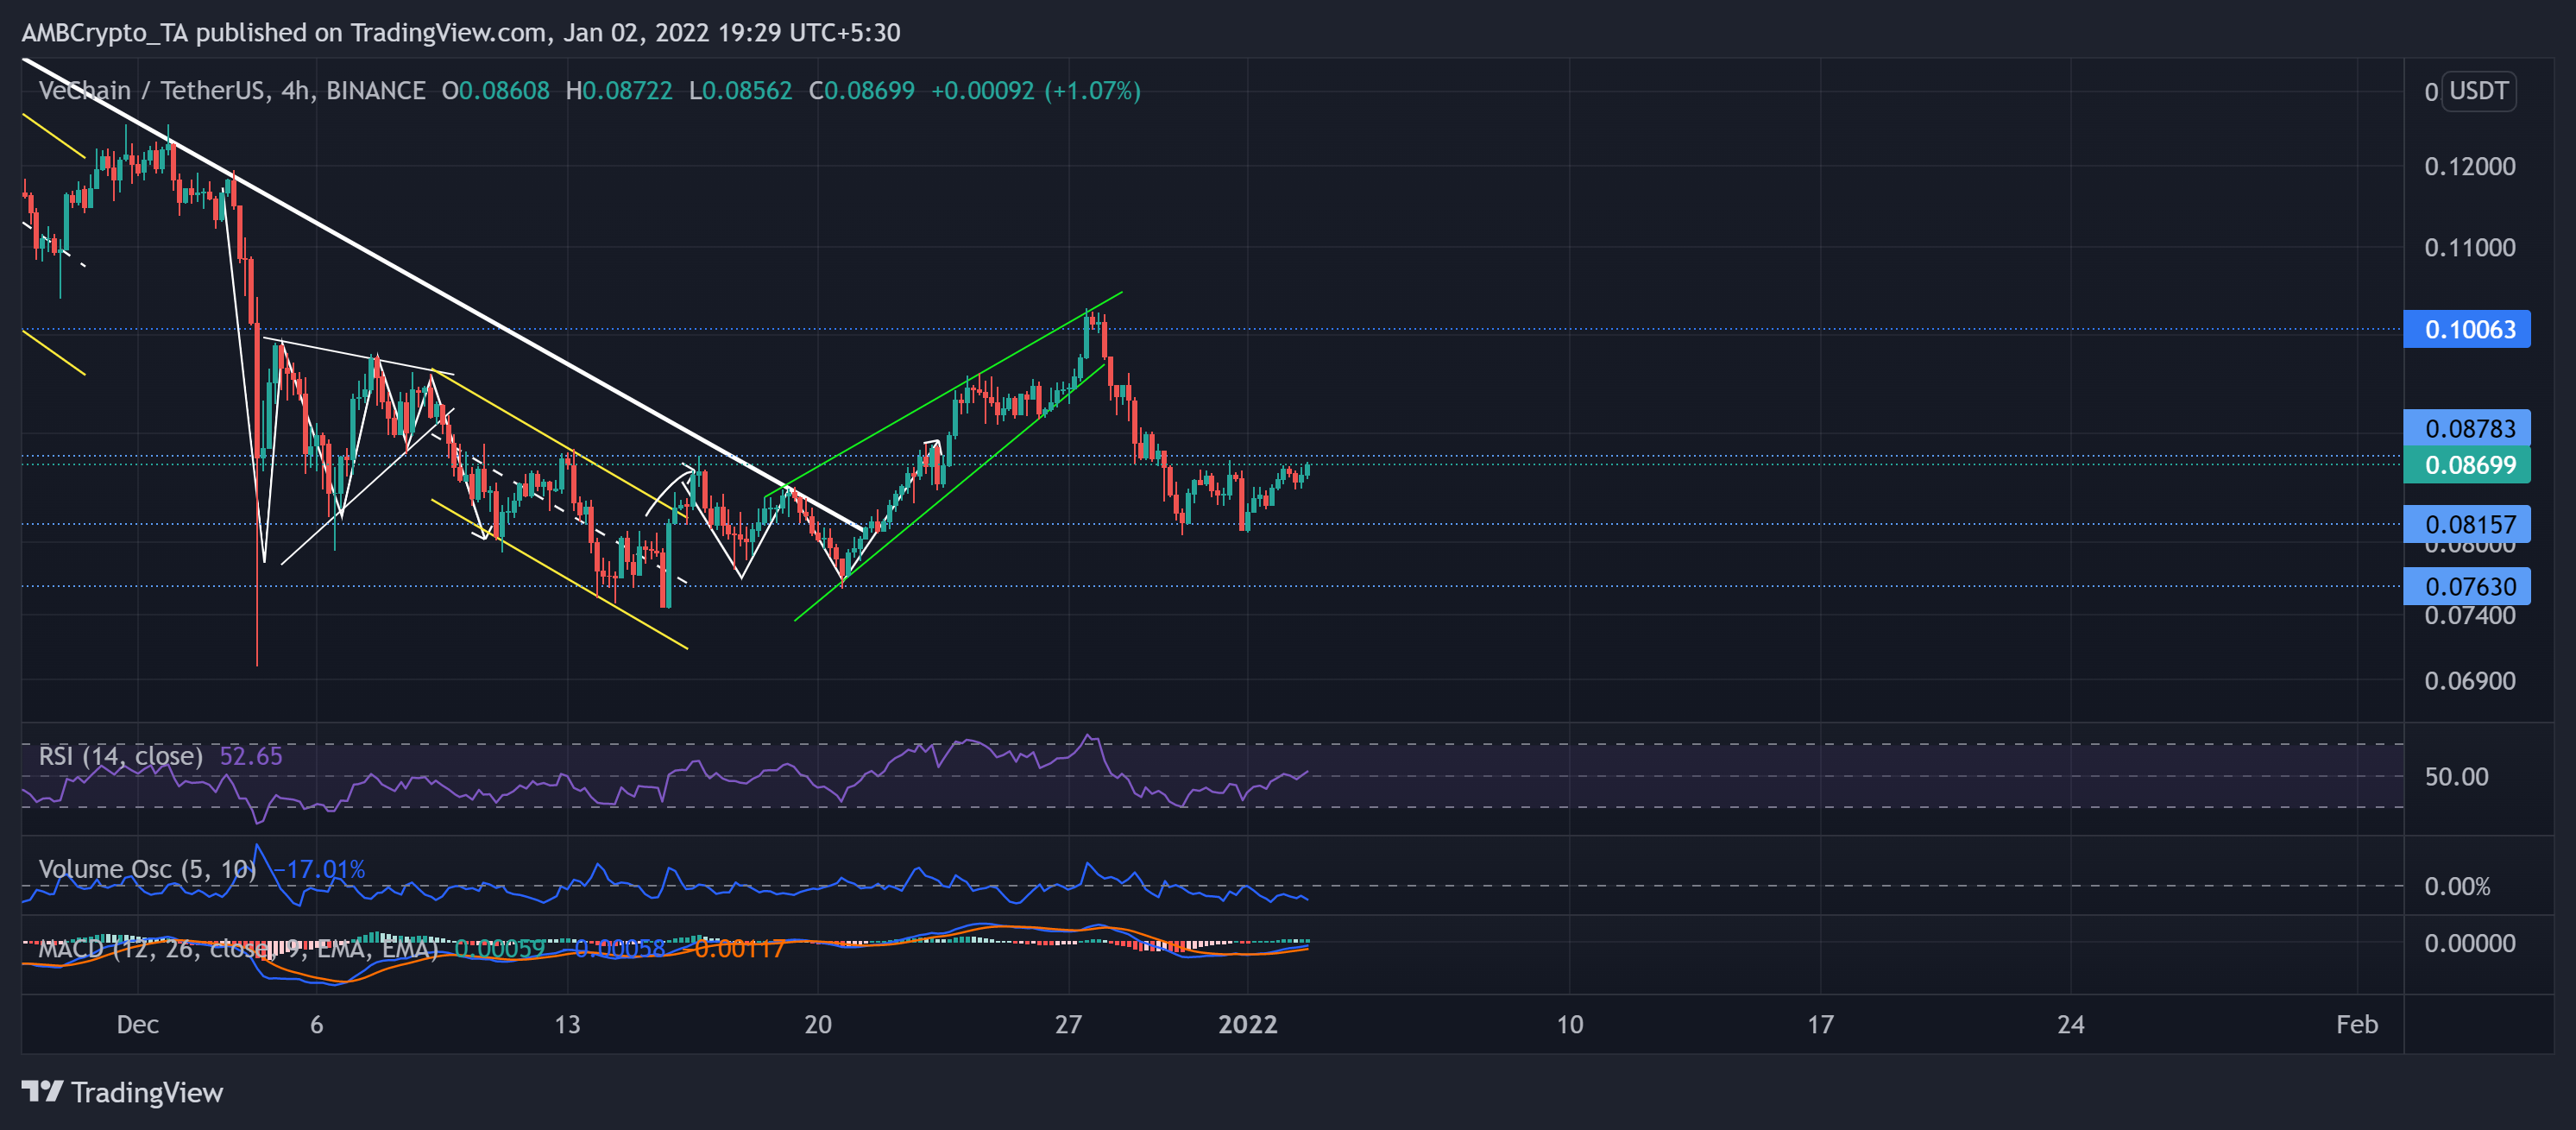Click the RSI 50.00 axis value

click(2456, 776)
